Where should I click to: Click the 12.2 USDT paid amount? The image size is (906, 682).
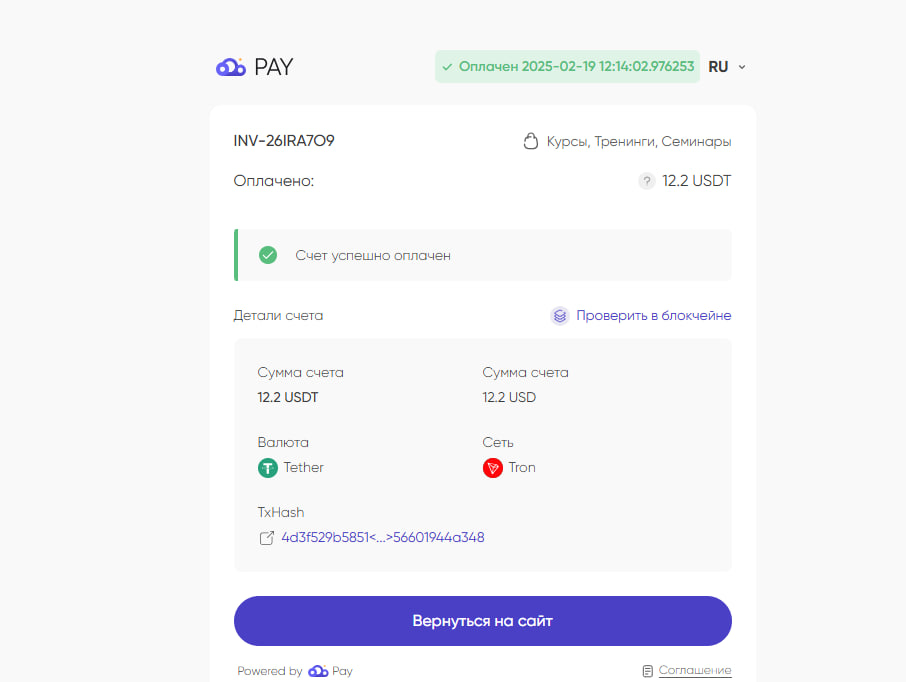point(696,181)
